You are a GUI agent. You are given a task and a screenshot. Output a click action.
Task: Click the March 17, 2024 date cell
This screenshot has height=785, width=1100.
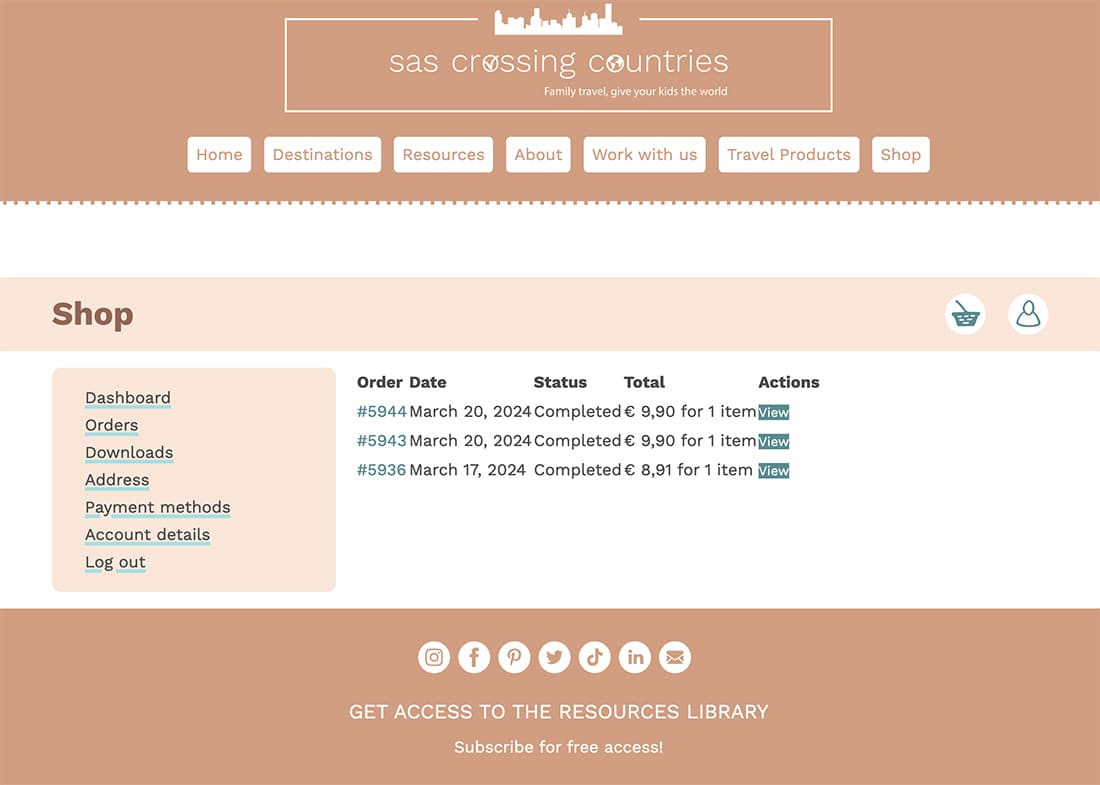(x=467, y=470)
